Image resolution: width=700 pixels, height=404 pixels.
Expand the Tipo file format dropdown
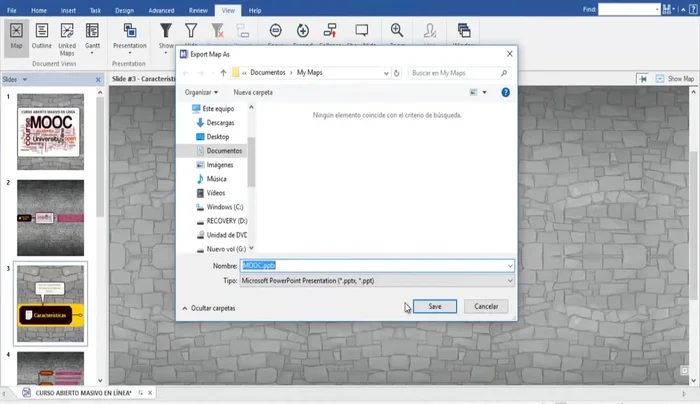(x=509, y=282)
